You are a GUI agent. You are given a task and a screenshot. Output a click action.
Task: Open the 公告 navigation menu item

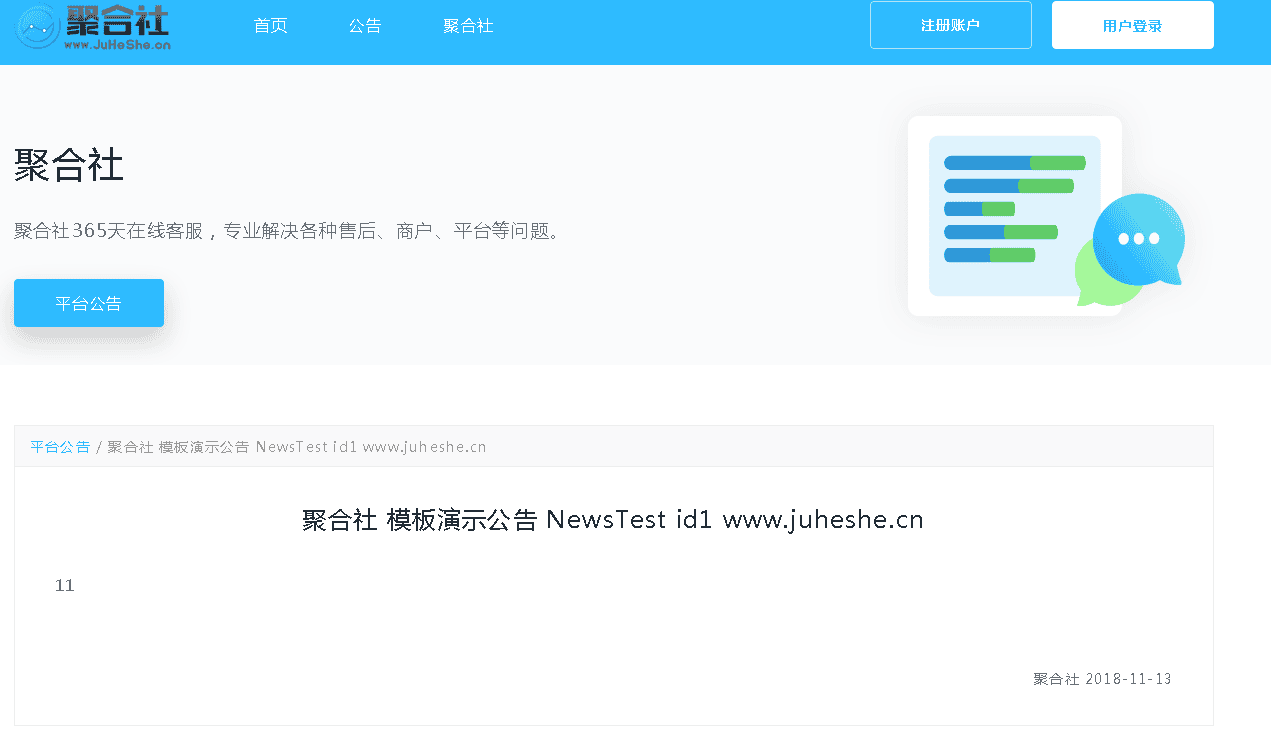click(x=365, y=26)
